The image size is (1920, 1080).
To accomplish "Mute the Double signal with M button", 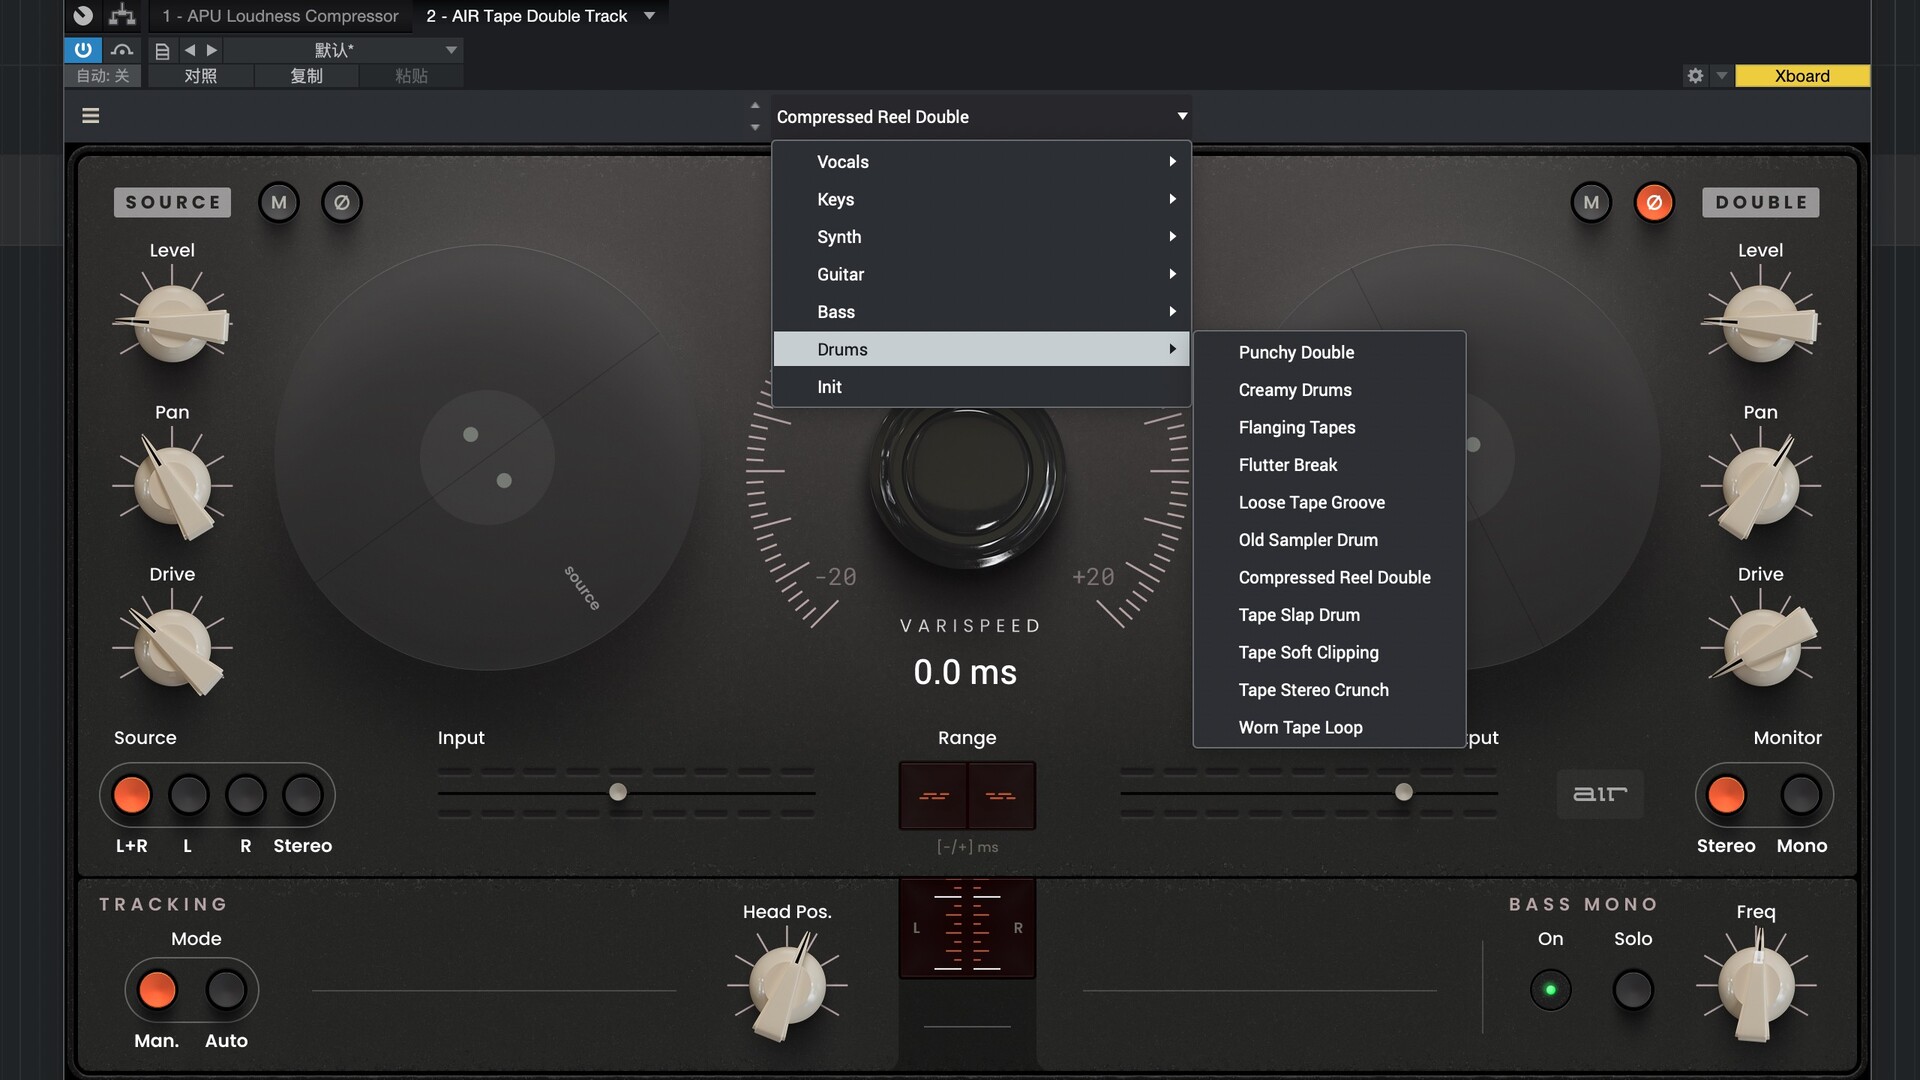I will [x=1591, y=202].
